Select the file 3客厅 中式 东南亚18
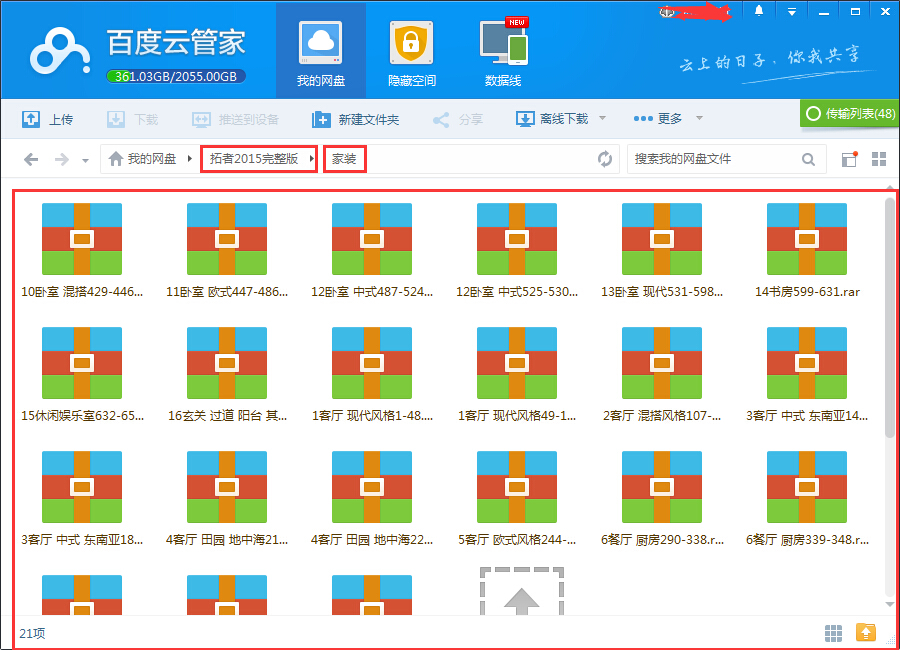The image size is (900, 650). (x=82, y=498)
